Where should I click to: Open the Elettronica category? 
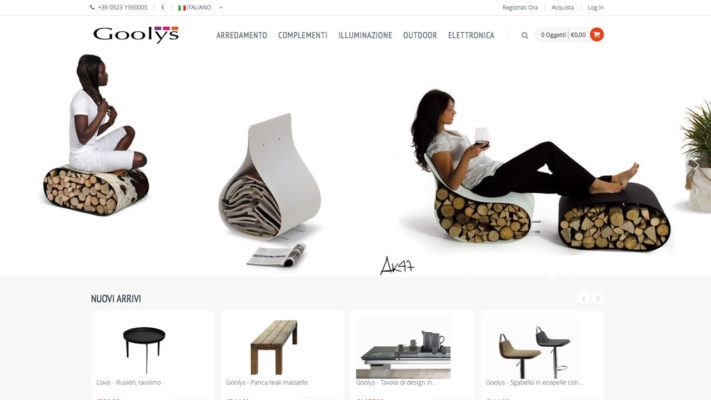pyautogui.click(x=471, y=35)
